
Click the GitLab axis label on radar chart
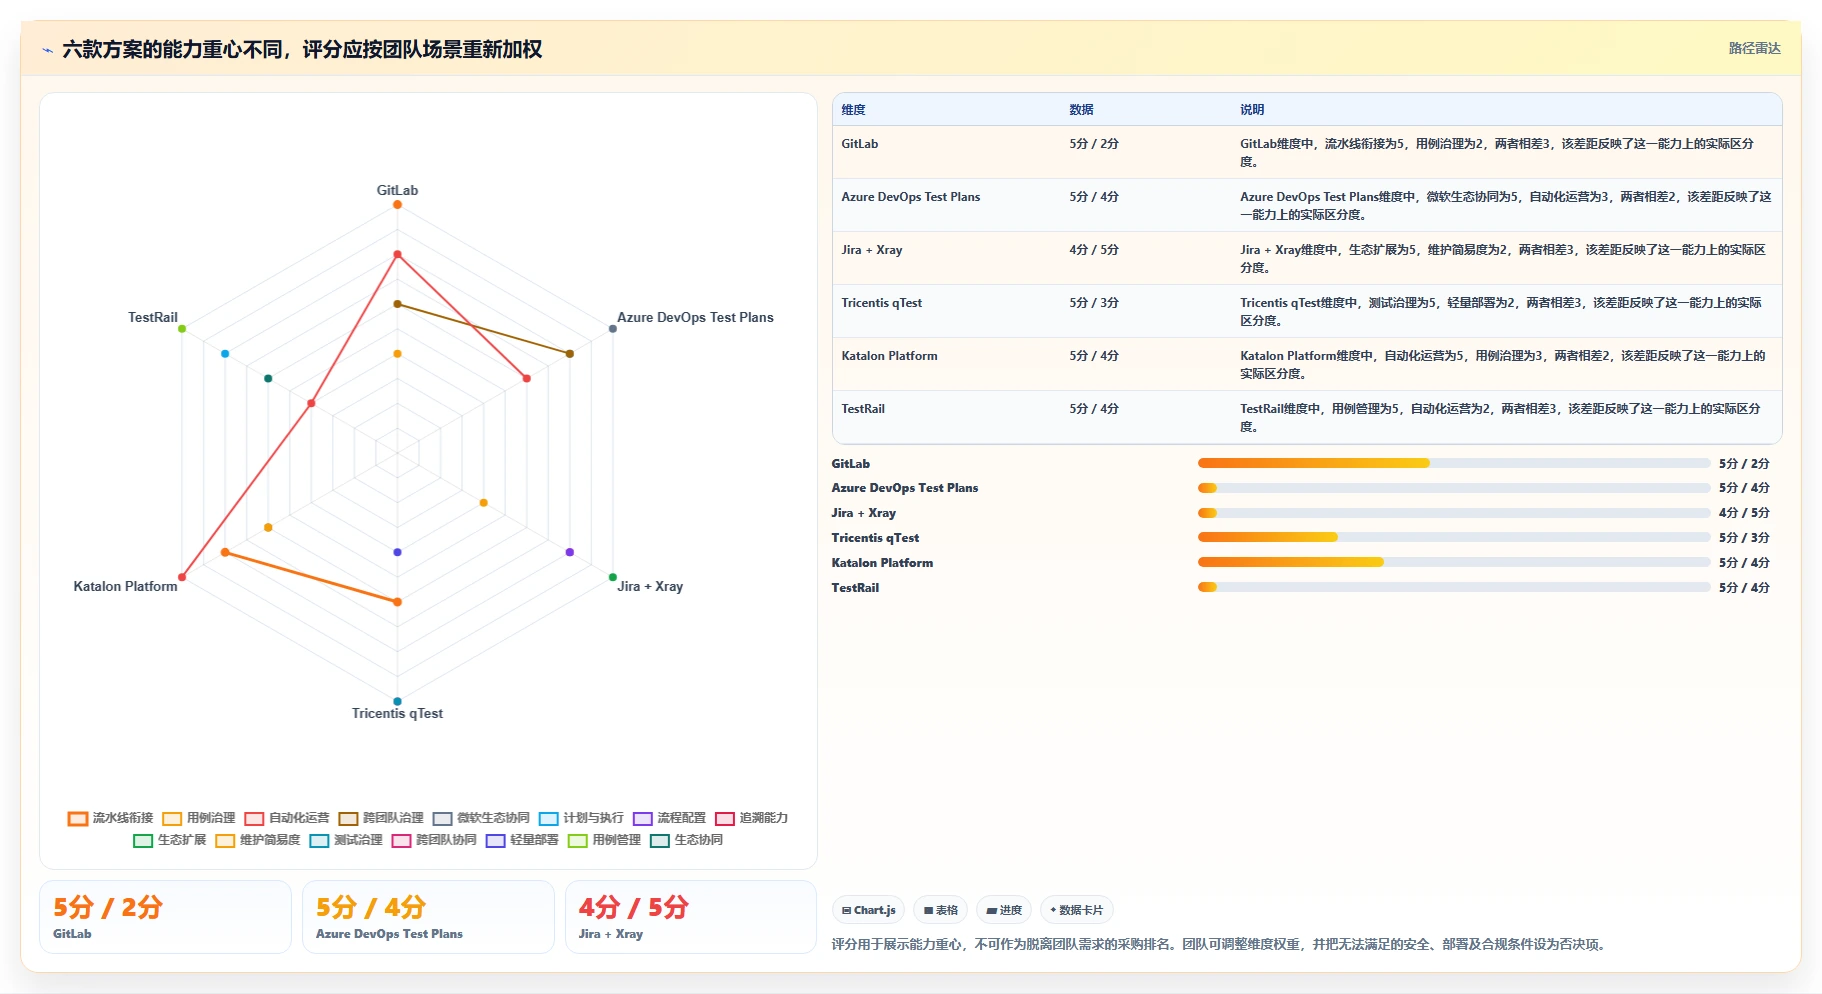tap(397, 190)
